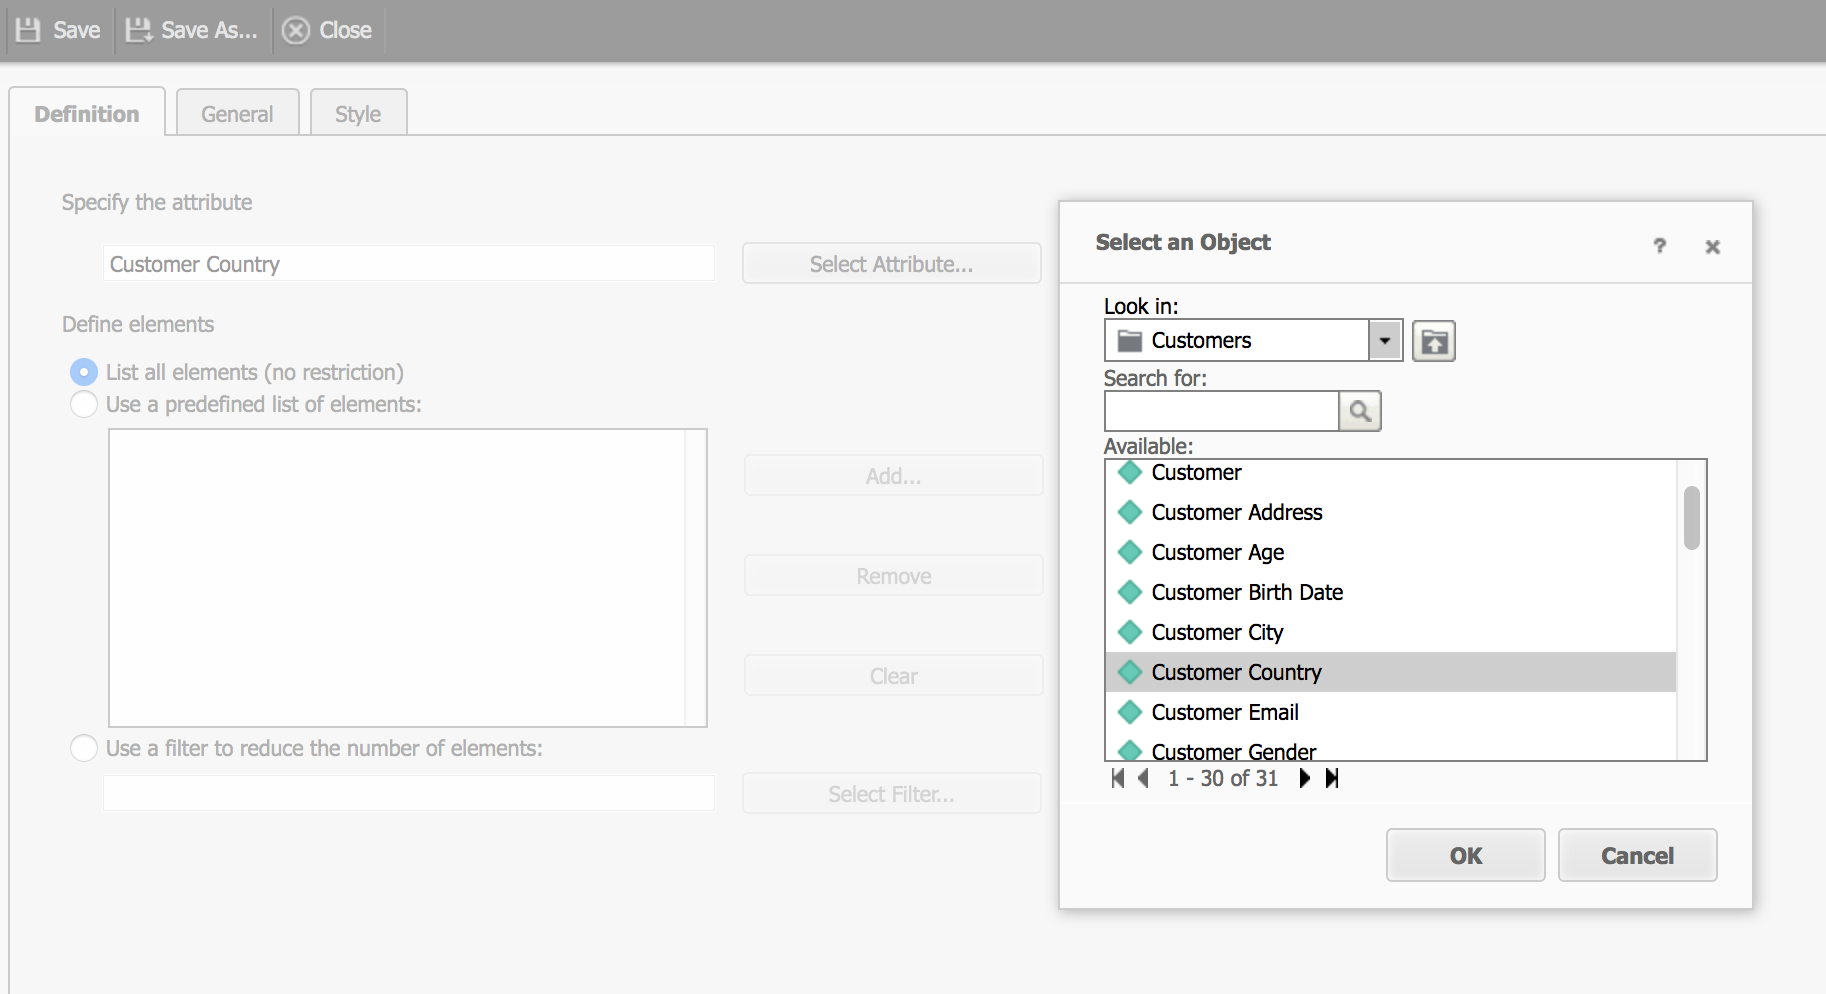The width and height of the screenshot is (1826, 994).
Task: Click the Save As toolbar icon
Action: (x=138, y=30)
